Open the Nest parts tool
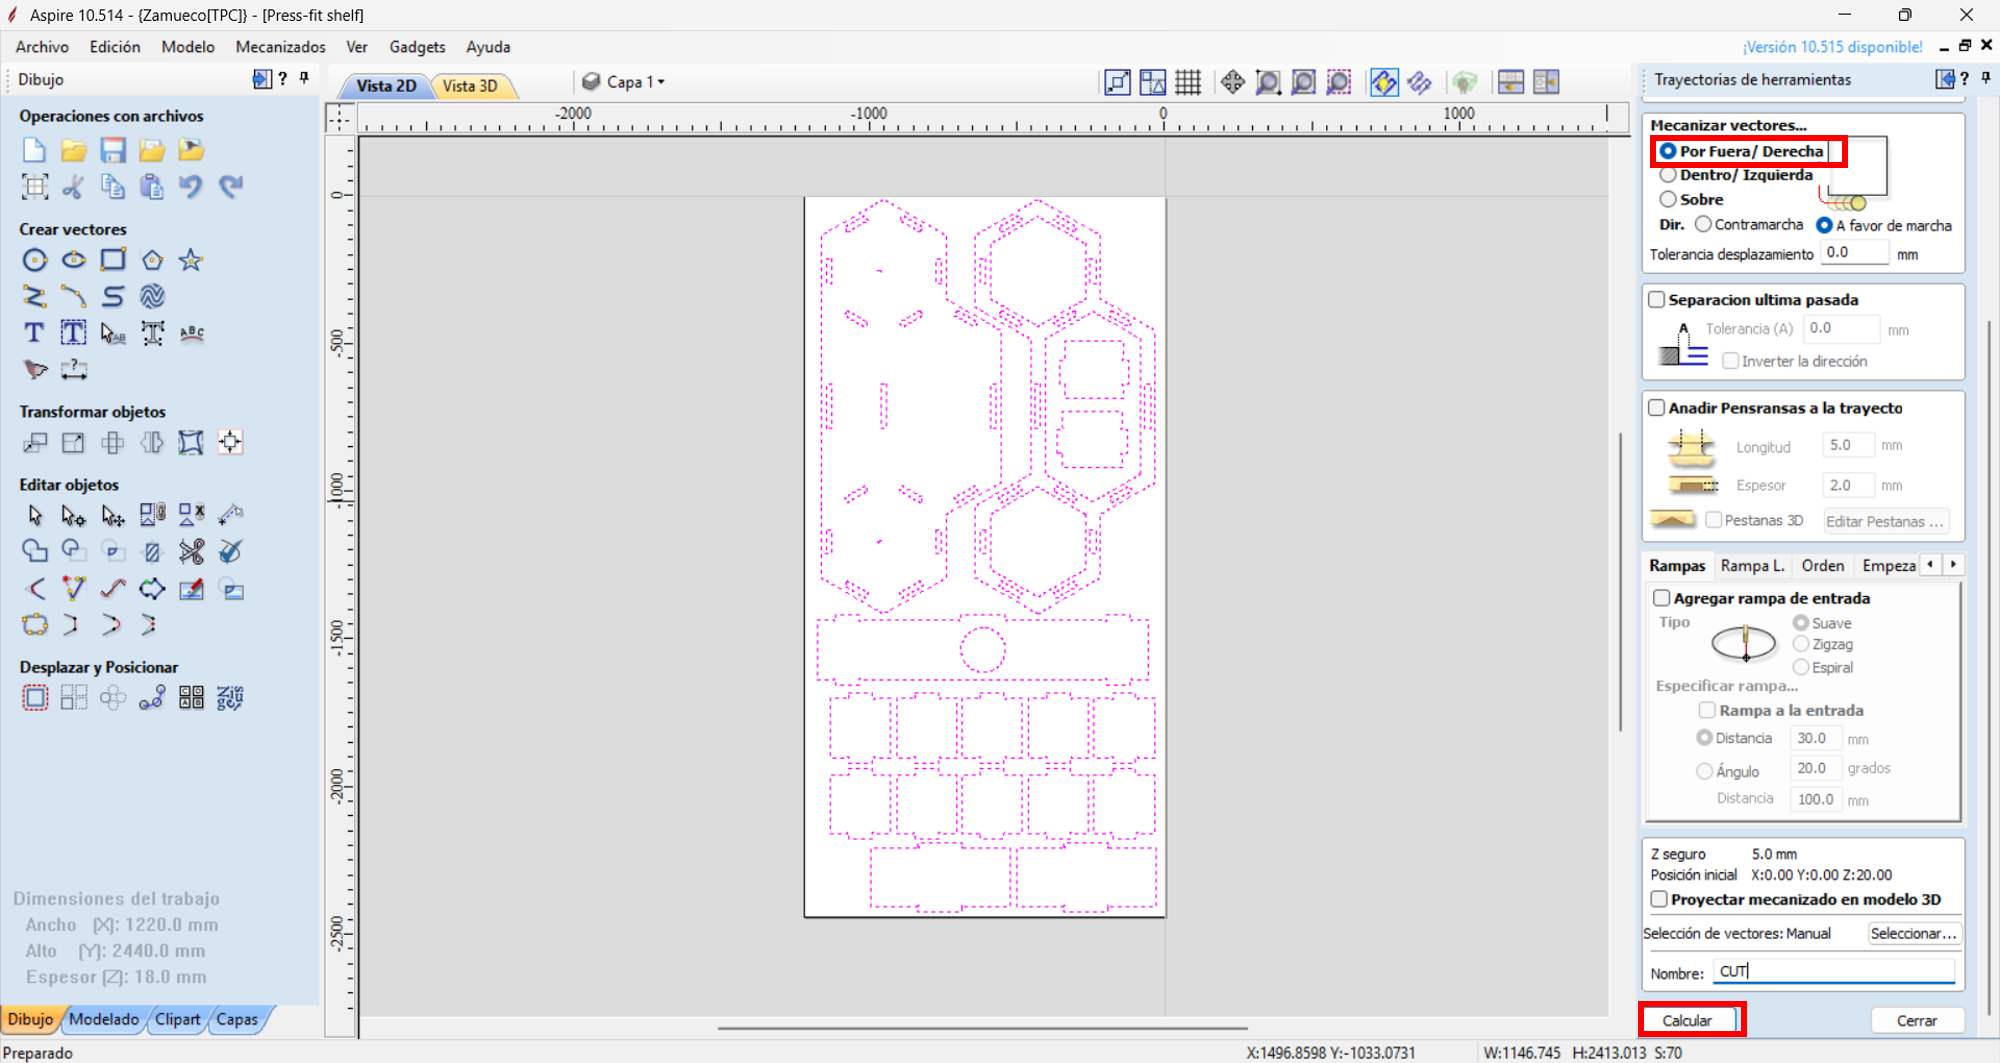This screenshot has height=1063, width=2000. click(231, 697)
